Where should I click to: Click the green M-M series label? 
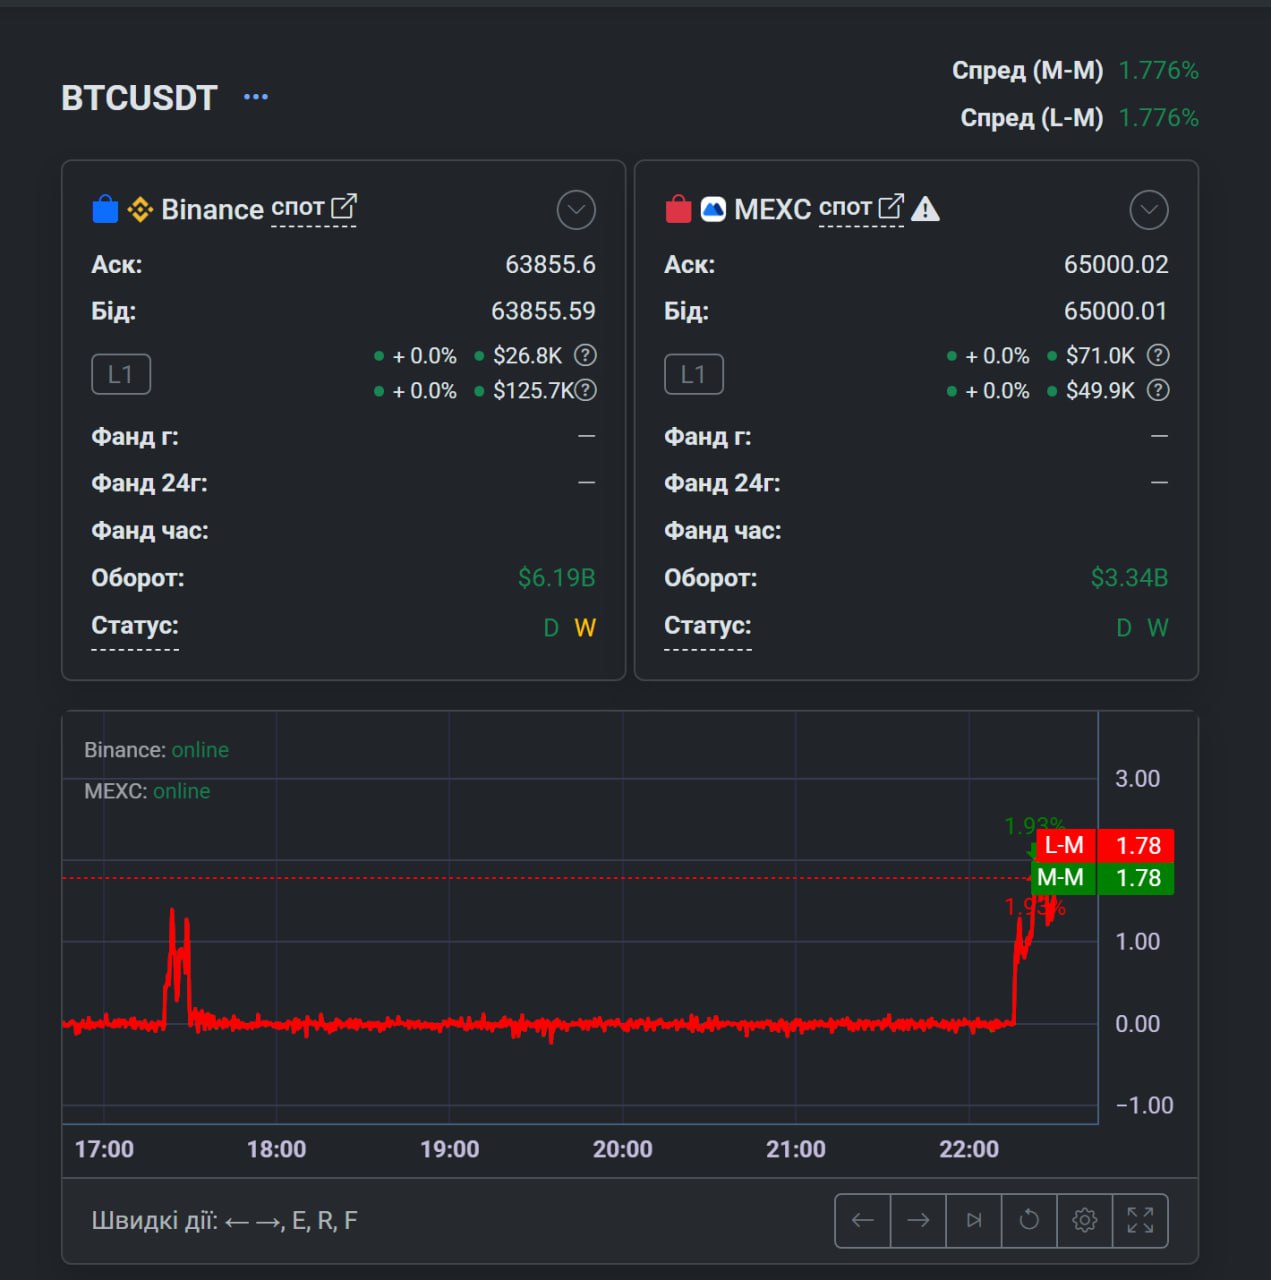(1062, 878)
